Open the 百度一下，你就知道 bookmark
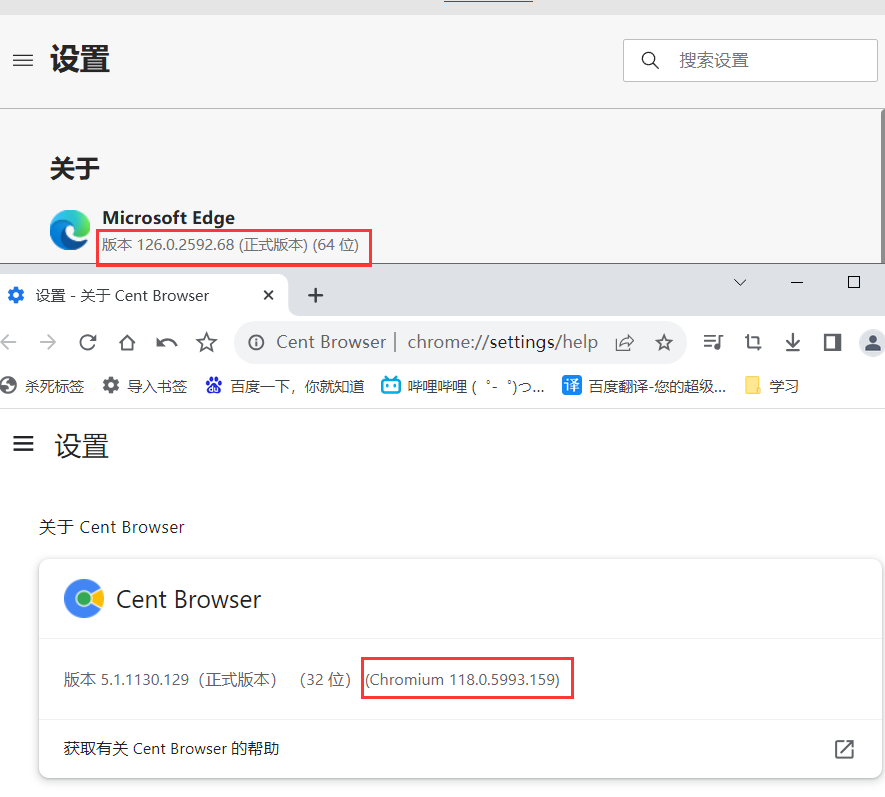 point(284,386)
